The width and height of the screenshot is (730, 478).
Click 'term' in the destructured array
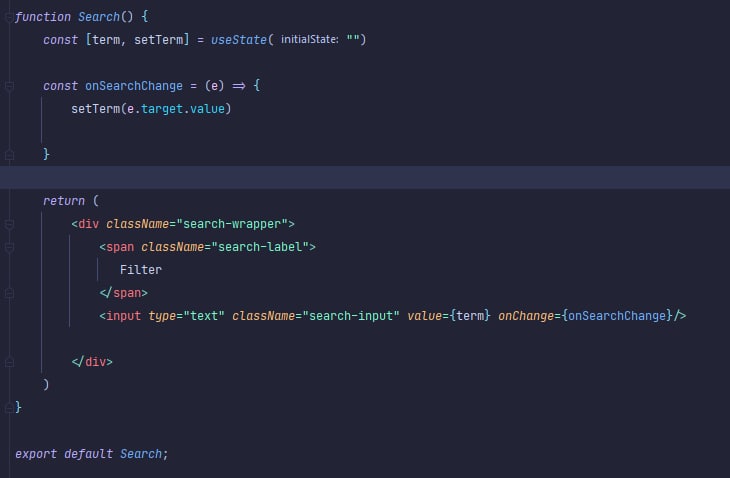tap(106, 40)
